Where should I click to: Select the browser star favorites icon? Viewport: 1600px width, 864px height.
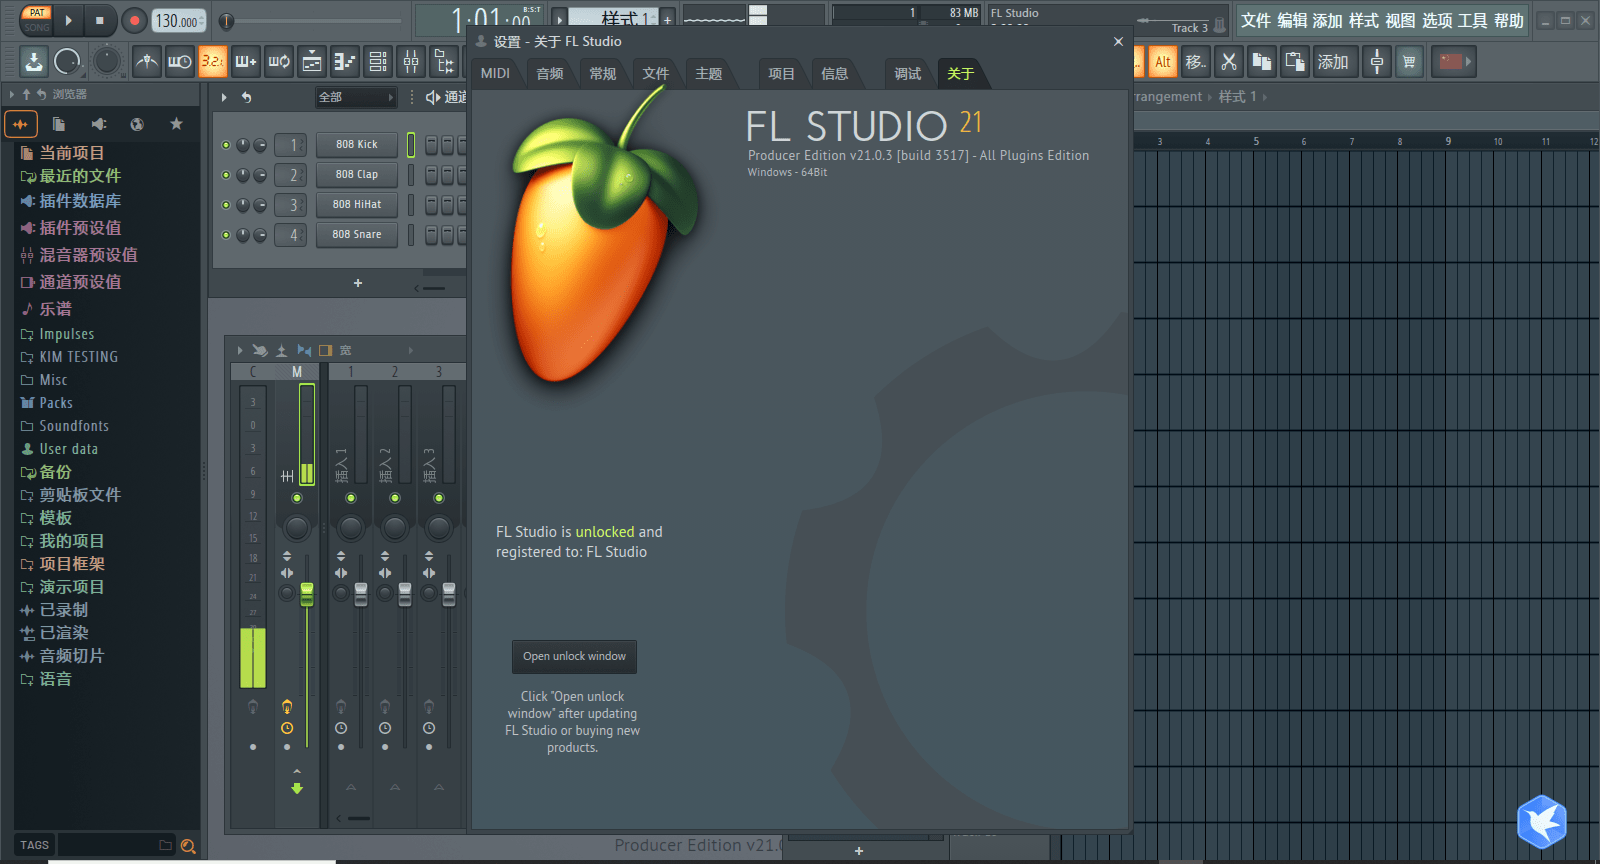(176, 124)
